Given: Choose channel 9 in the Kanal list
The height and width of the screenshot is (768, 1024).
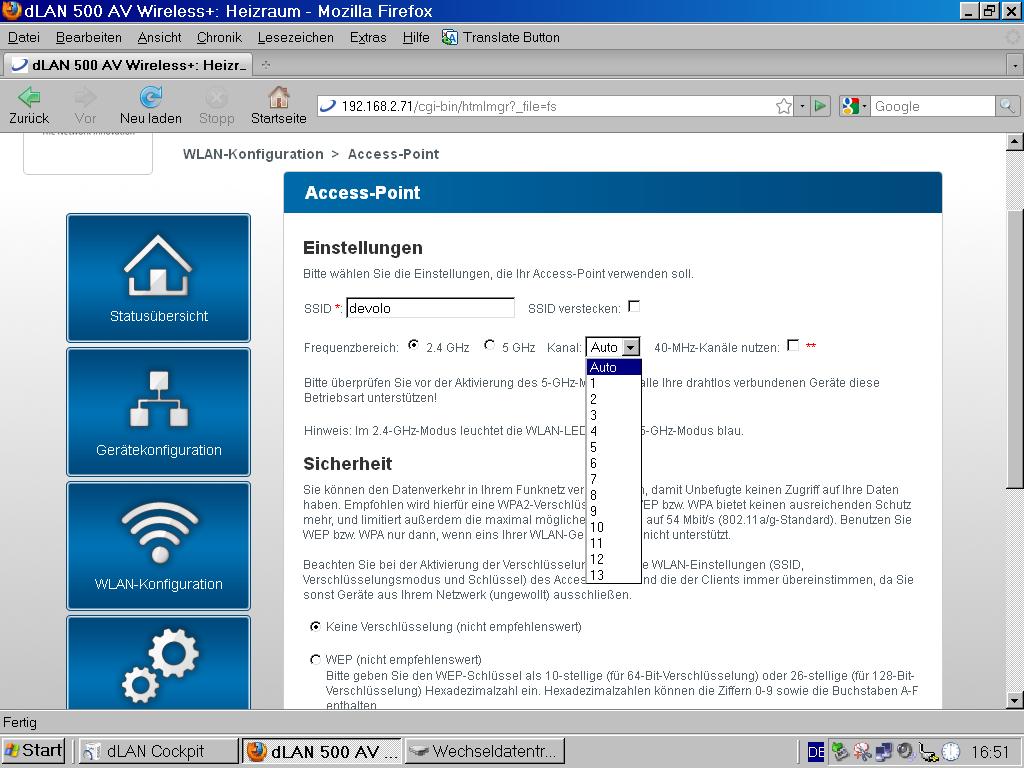Looking at the screenshot, I should pos(614,511).
